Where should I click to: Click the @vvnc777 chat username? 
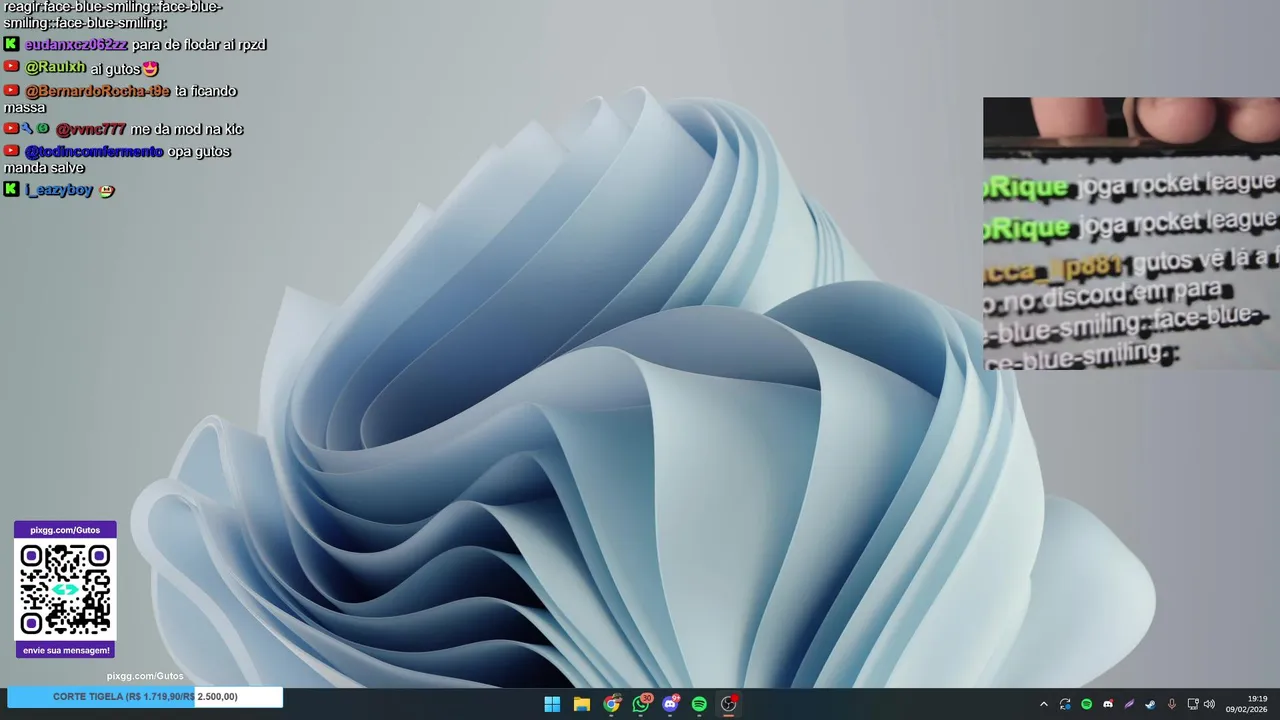tap(91, 129)
